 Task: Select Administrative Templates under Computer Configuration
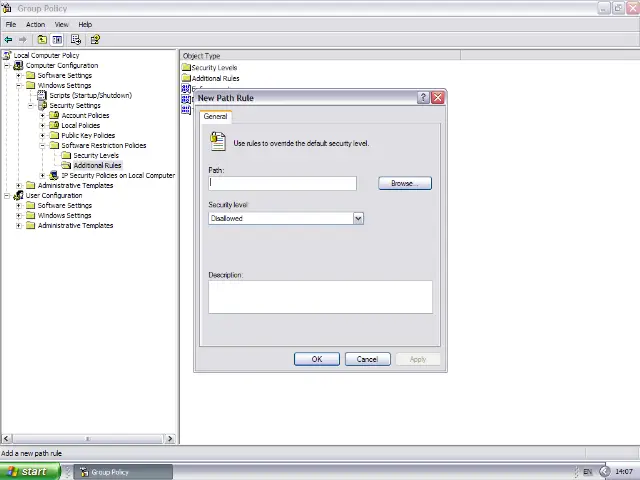[x=76, y=185]
